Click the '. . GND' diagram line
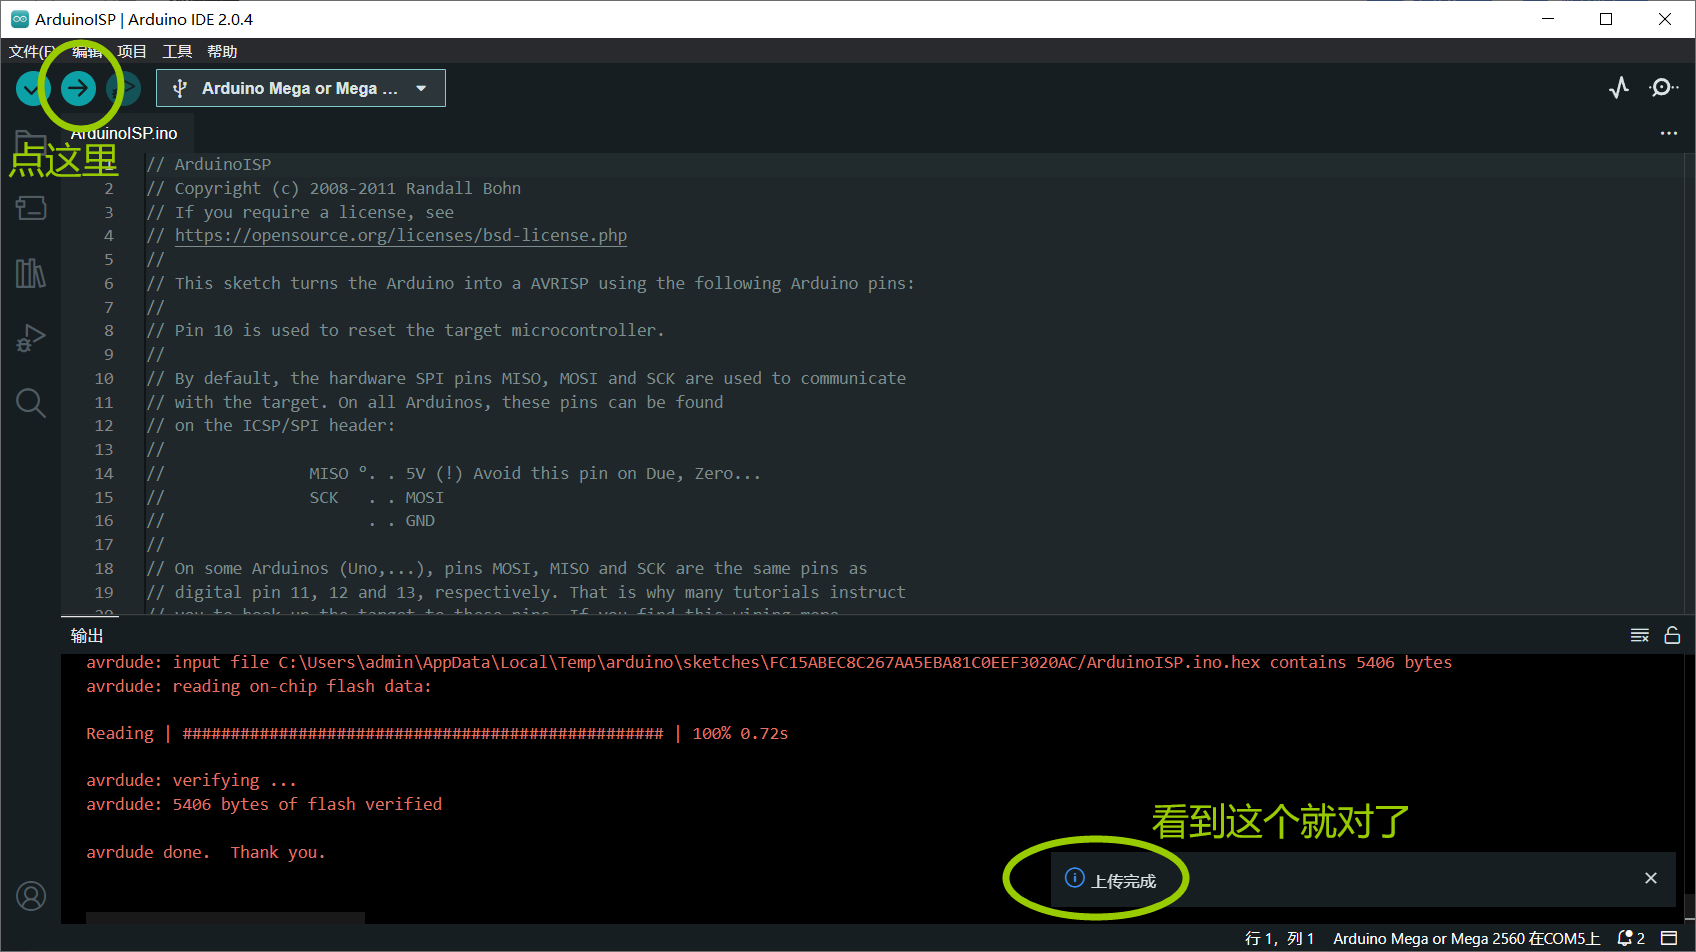Screen dimensions: 1696x952 pos(291,521)
